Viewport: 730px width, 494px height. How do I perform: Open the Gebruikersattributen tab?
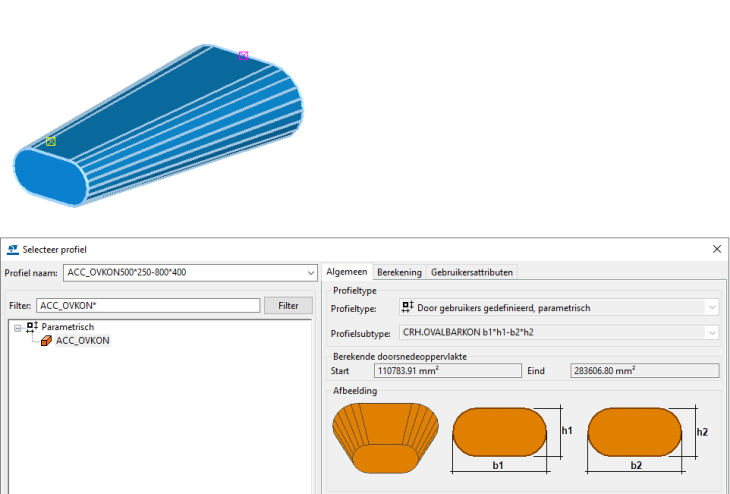pos(472,272)
